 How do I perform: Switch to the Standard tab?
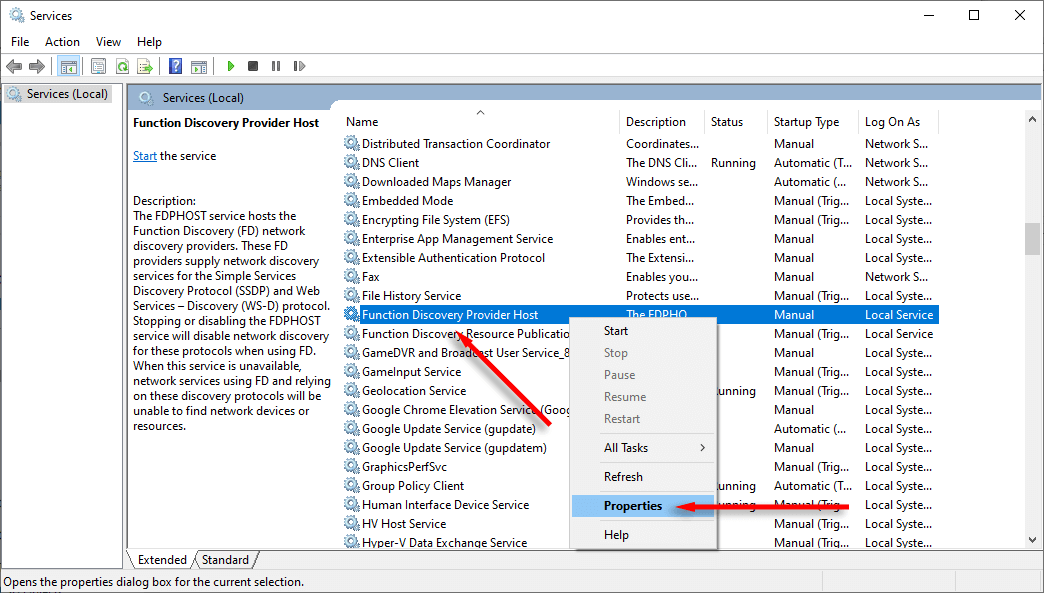pos(225,560)
